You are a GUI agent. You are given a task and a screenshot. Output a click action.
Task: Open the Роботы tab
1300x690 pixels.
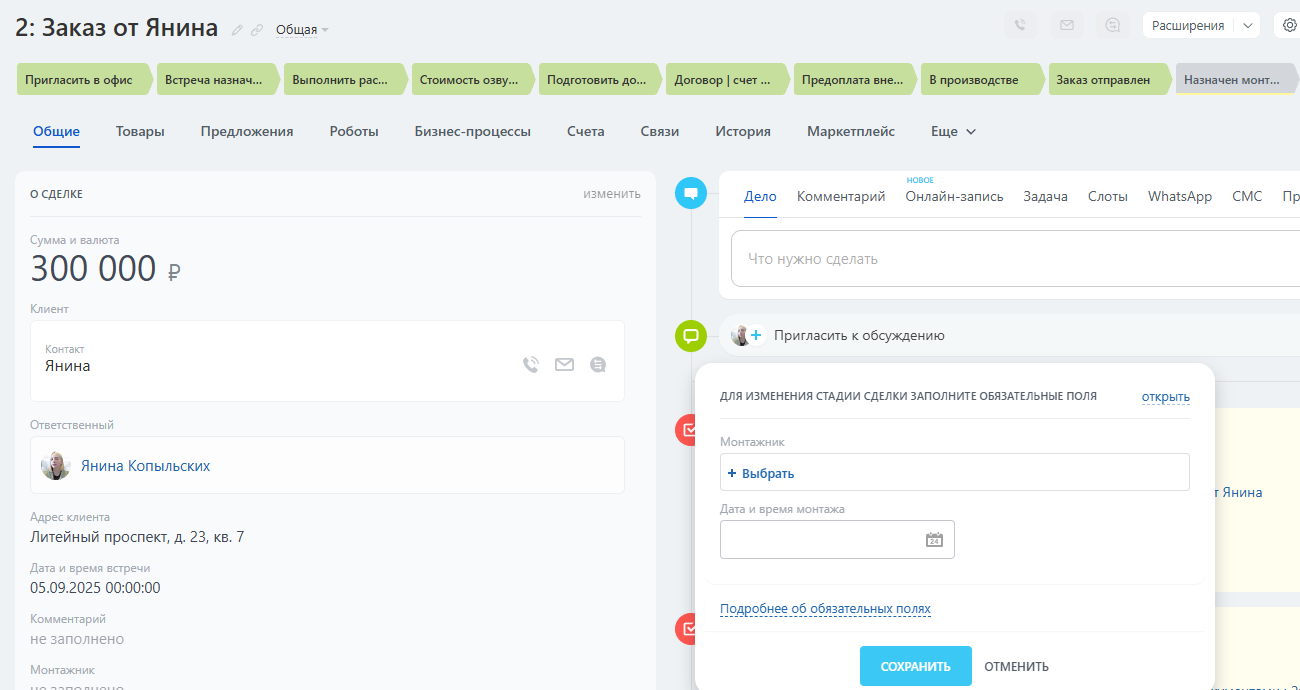[x=354, y=131]
